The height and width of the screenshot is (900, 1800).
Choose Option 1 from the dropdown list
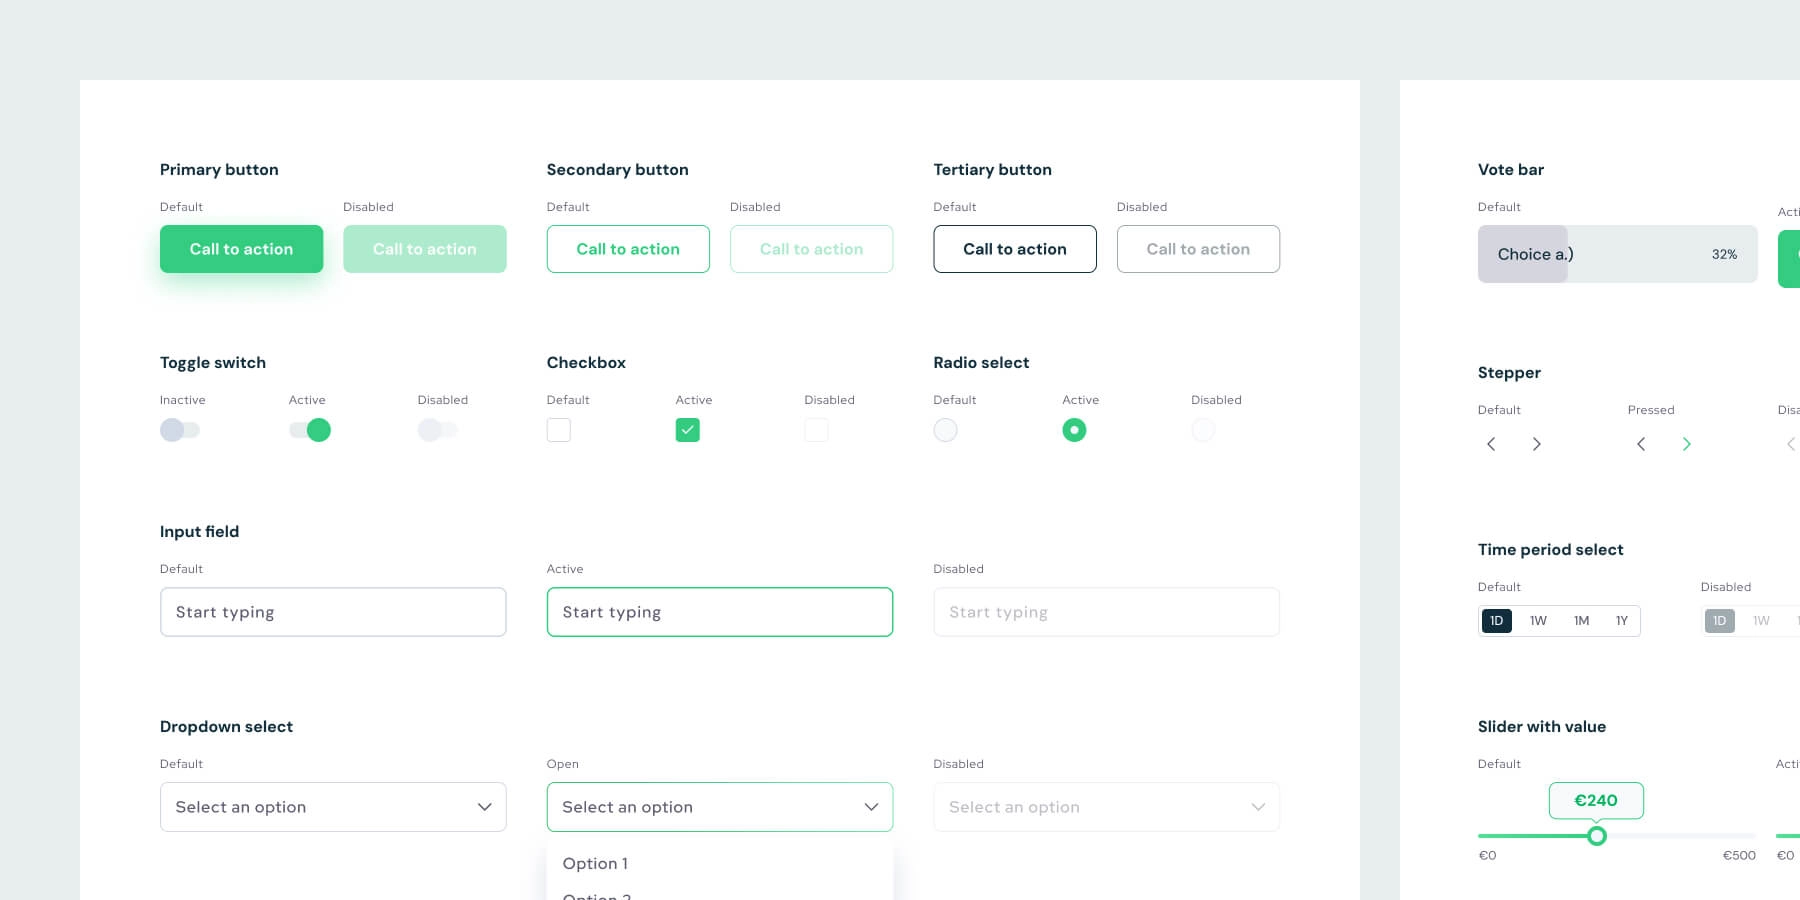(x=596, y=863)
